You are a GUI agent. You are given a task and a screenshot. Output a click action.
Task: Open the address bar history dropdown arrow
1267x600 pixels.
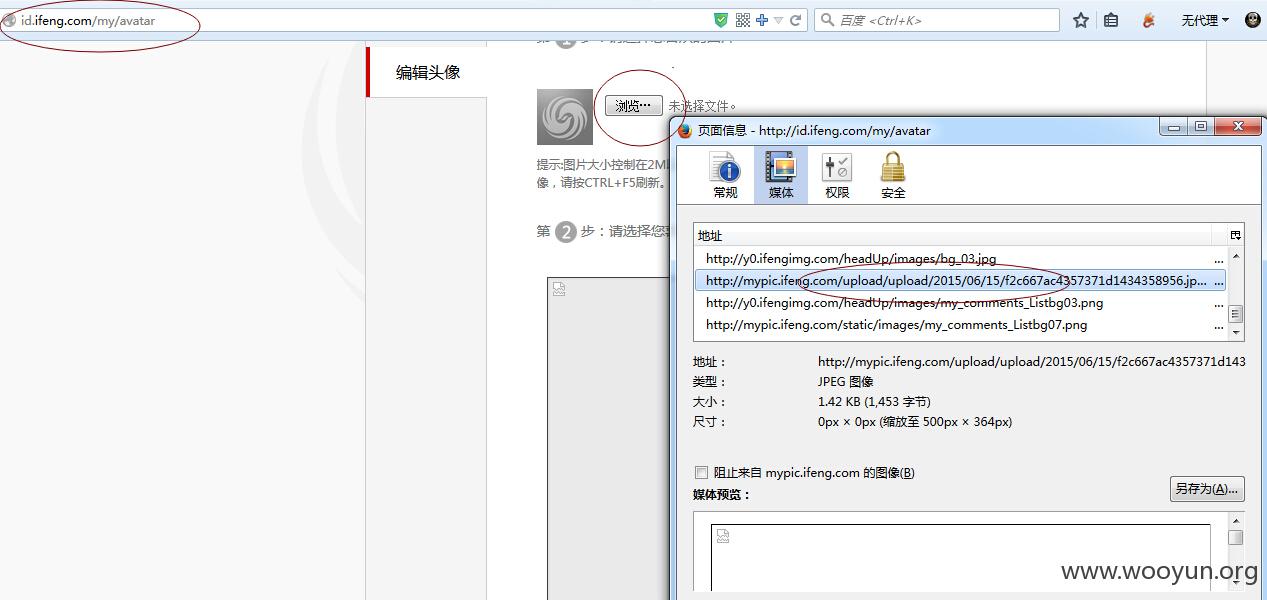tap(779, 20)
